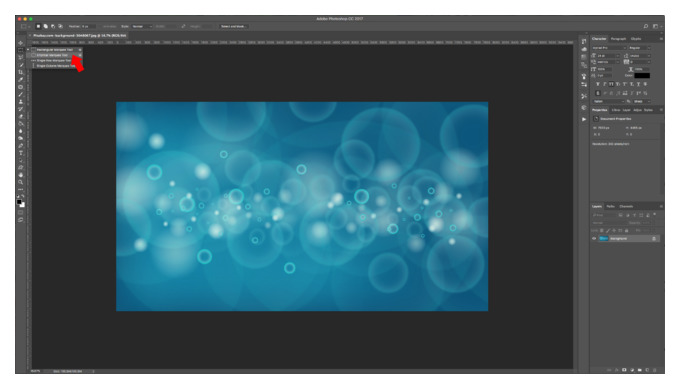The image size is (680, 389).
Task: Select the Eyedropper tool
Action: click(x=21, y=79)
